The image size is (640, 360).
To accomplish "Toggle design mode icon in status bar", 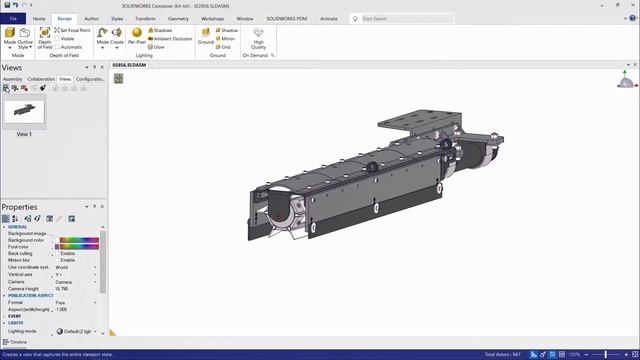I will tap(533, 354).
